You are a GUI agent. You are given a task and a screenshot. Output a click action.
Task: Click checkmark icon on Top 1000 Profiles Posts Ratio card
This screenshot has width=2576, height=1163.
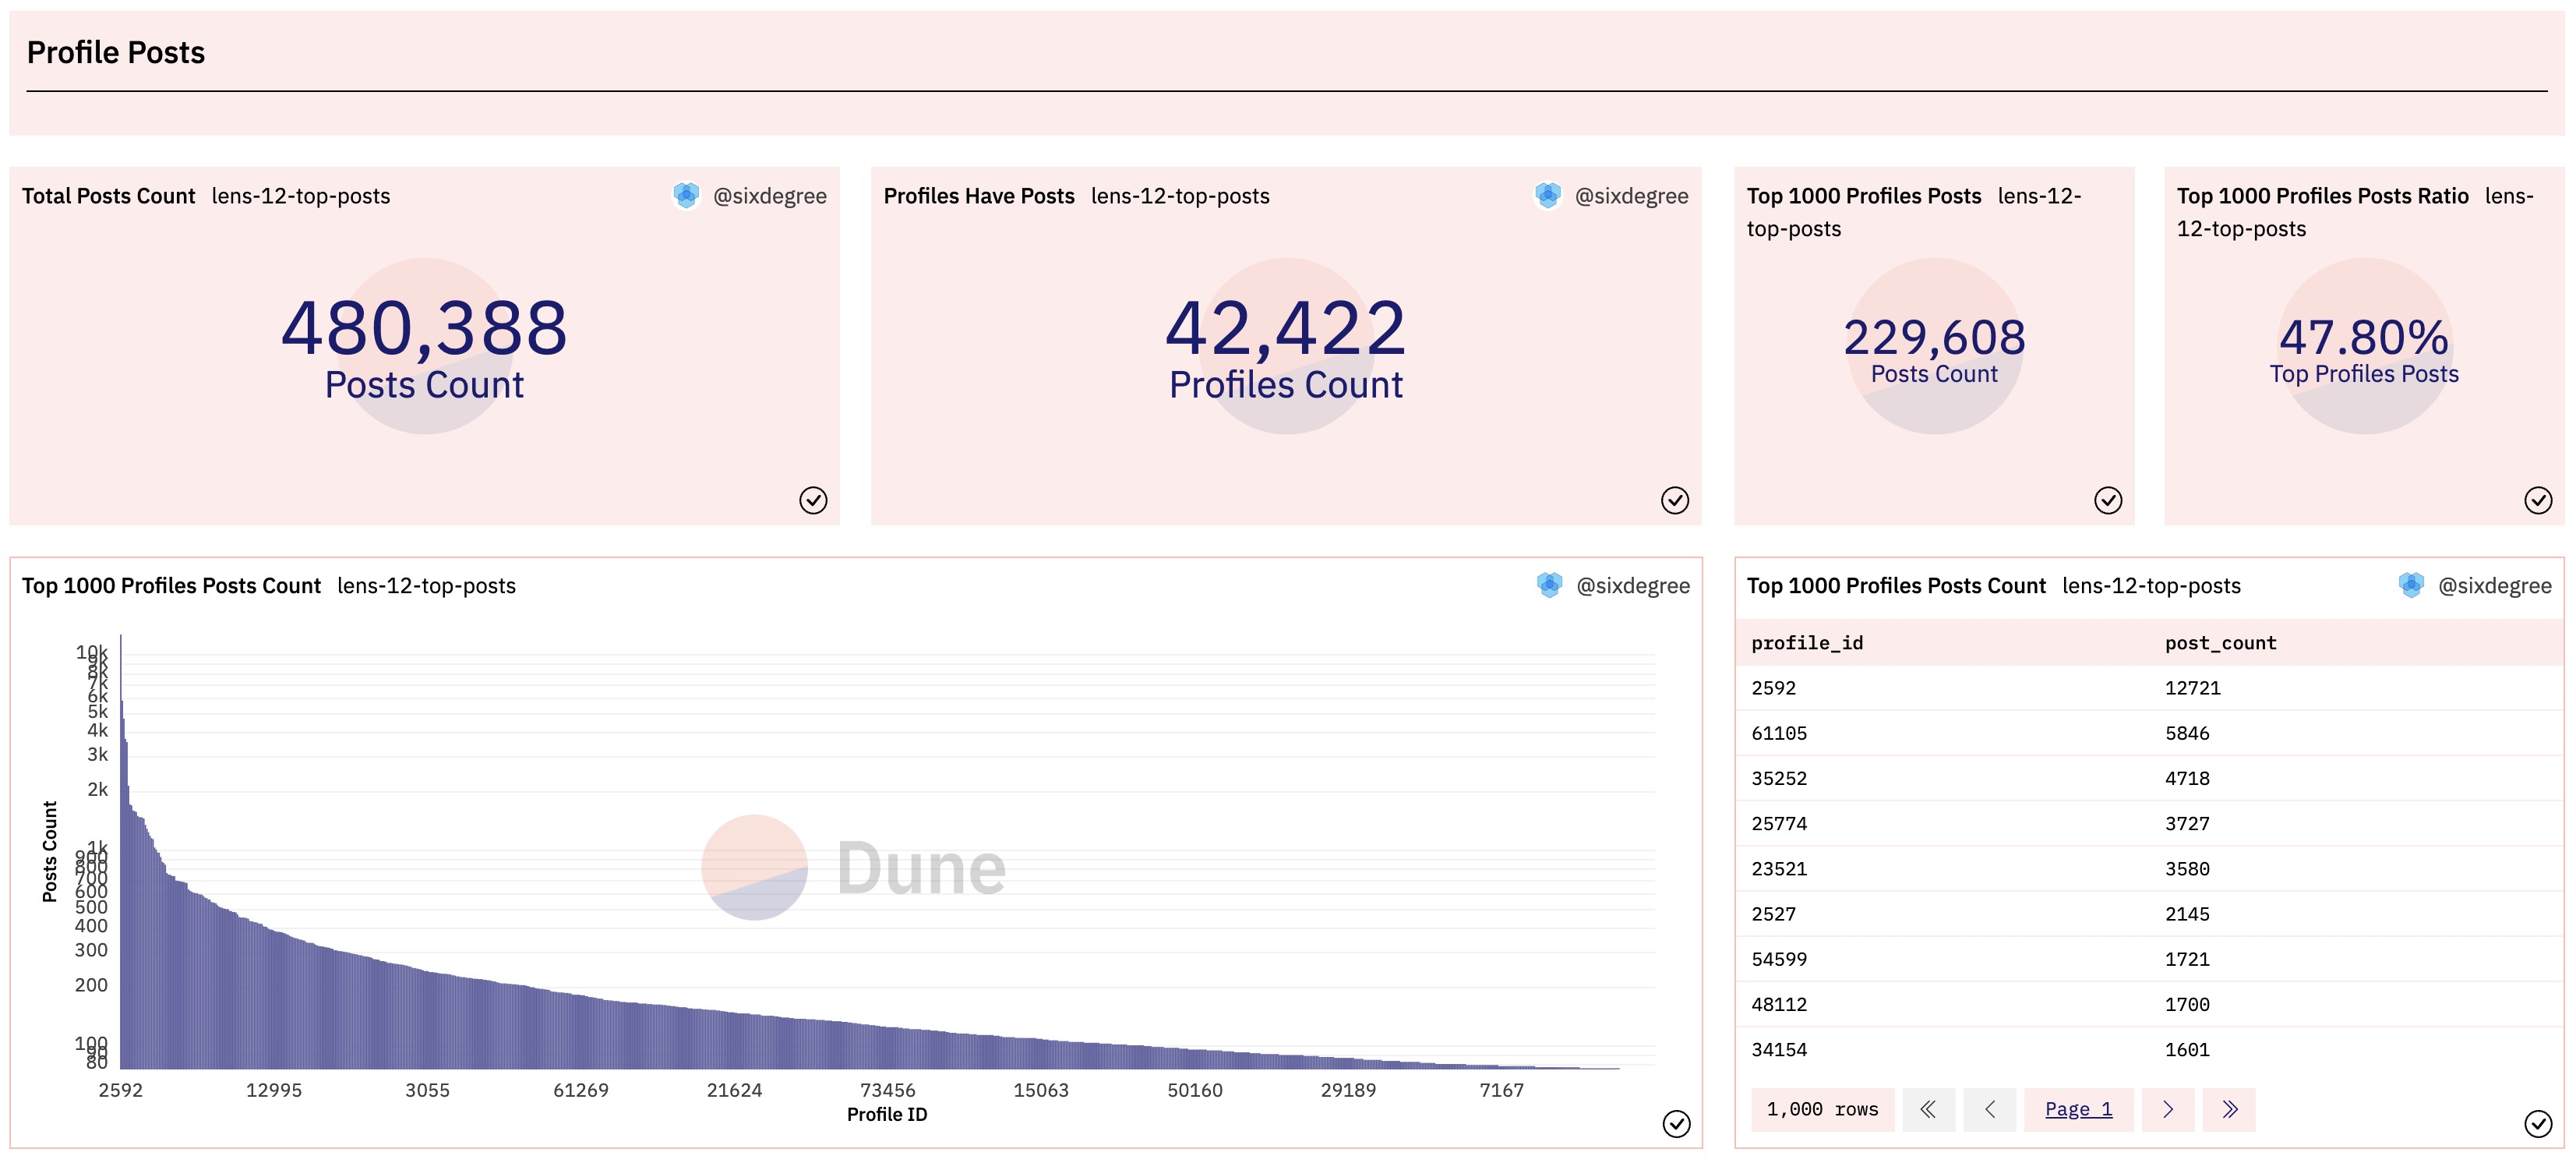[x=2538, y=500]
